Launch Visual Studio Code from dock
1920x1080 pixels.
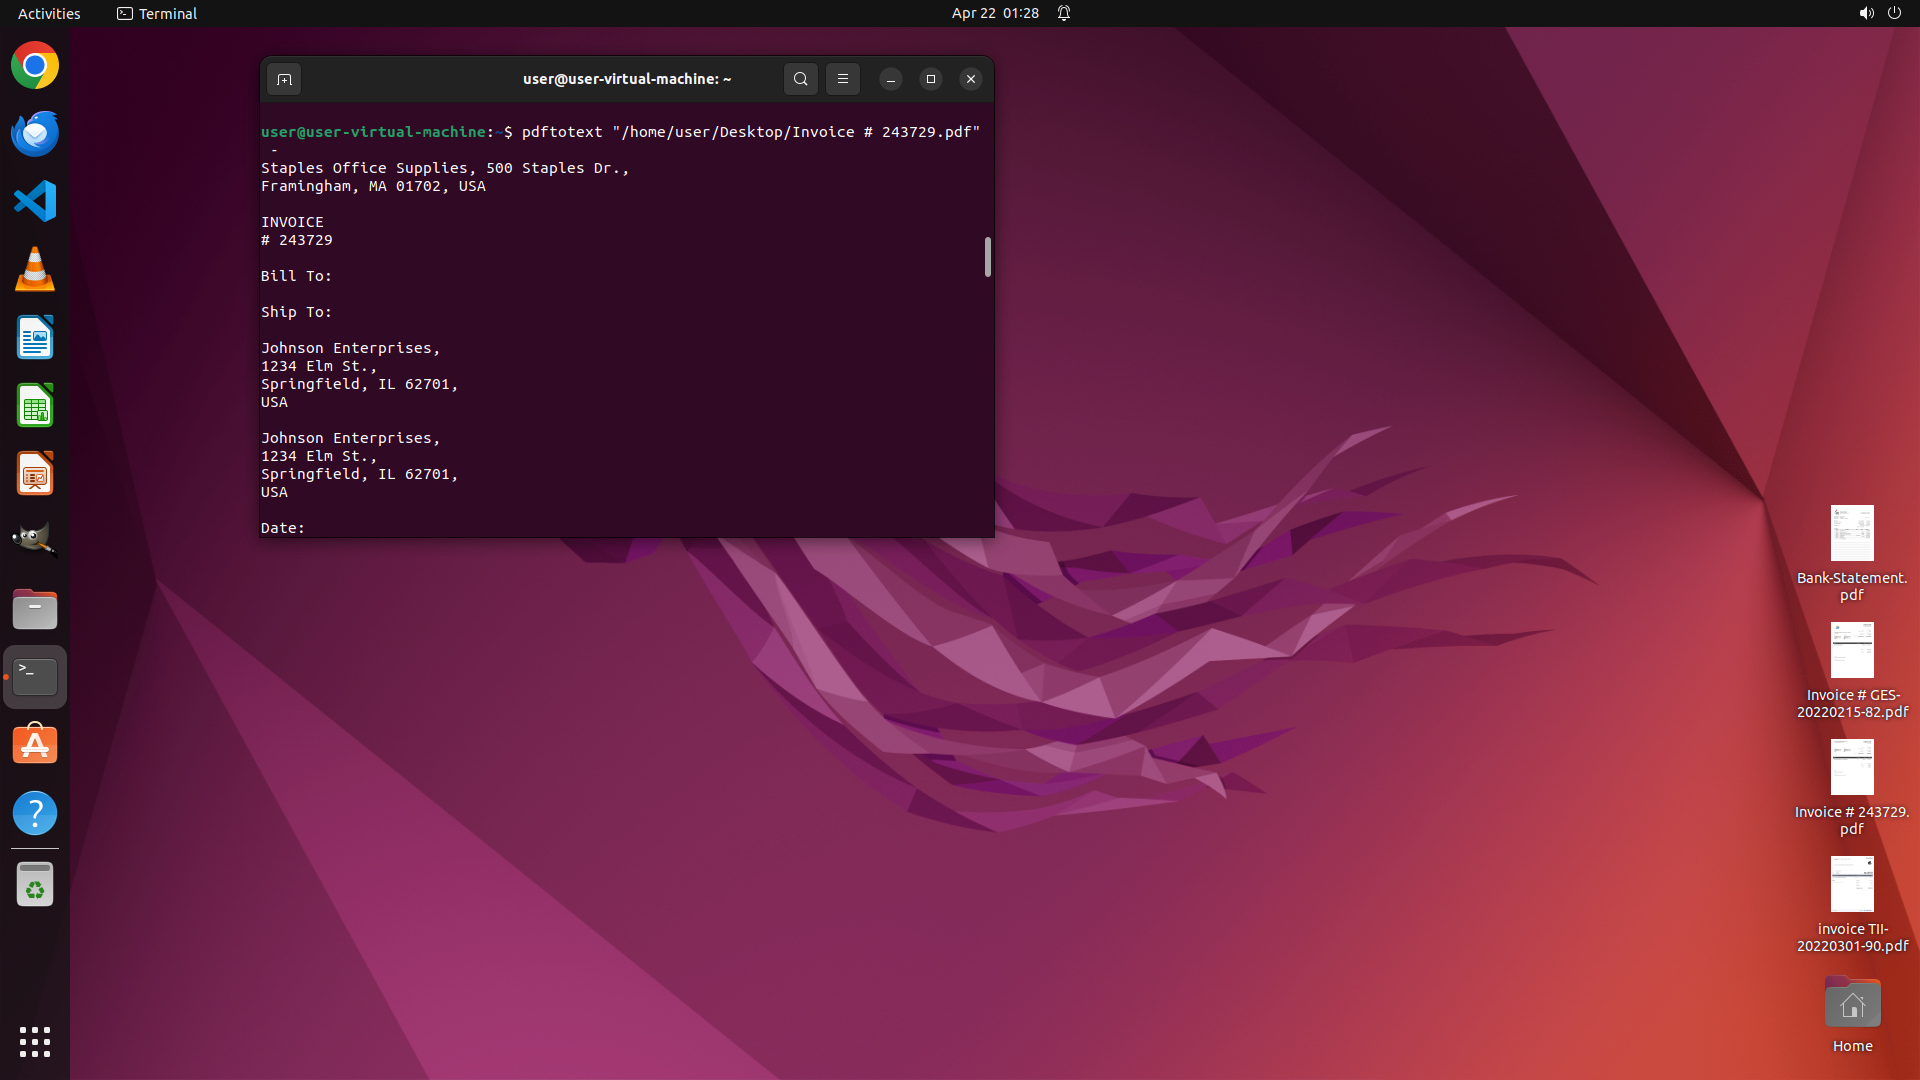(35, 202)
